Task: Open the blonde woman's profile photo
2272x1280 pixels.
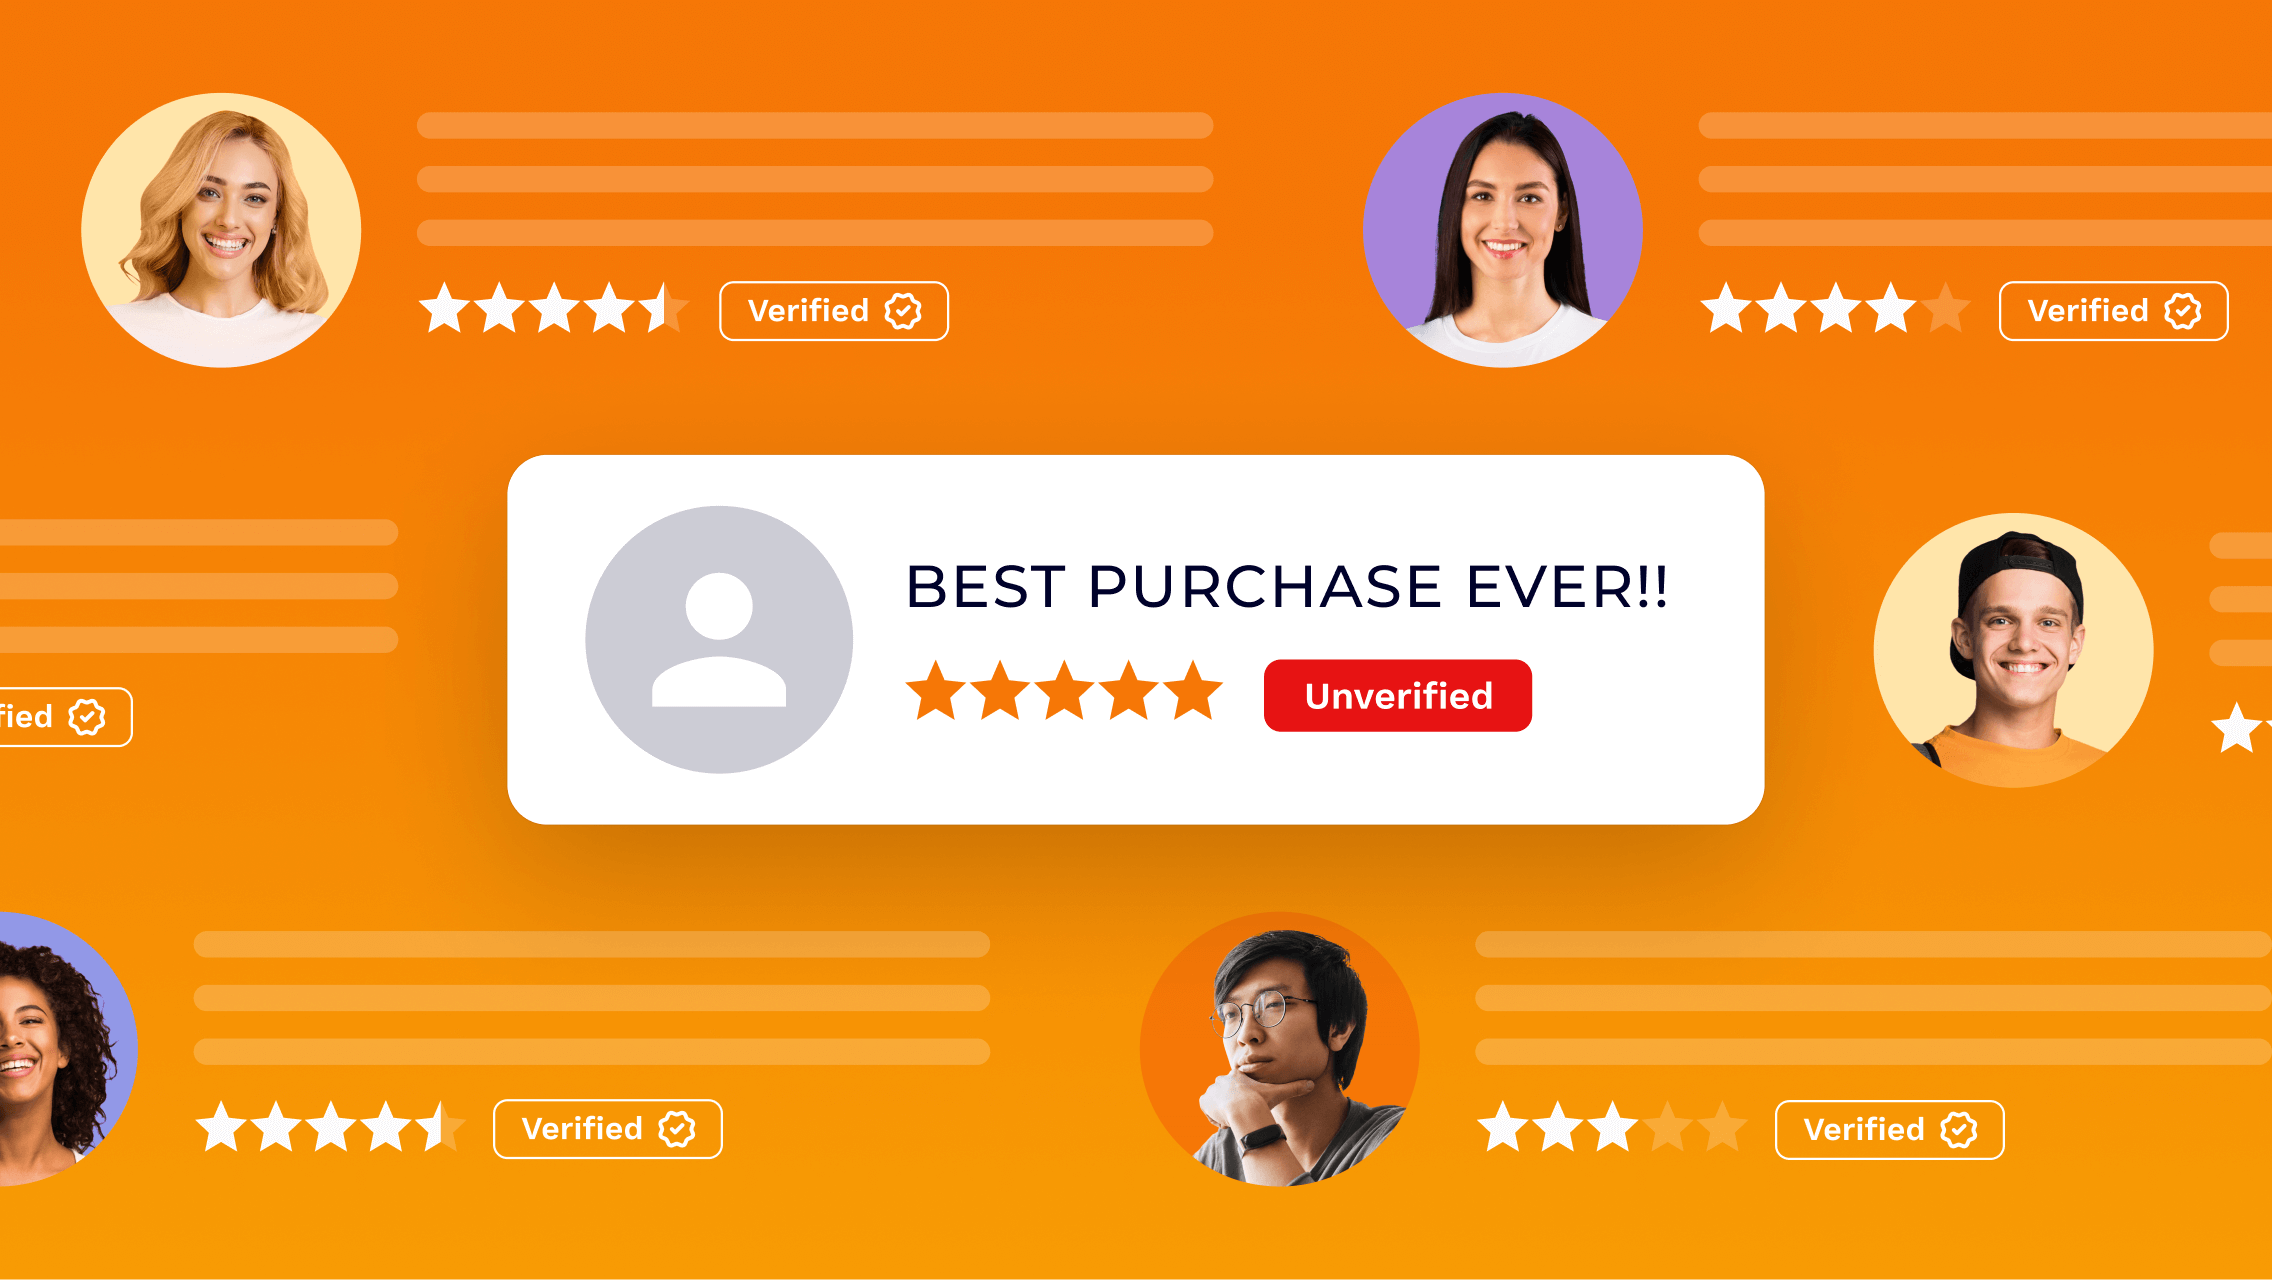Action: (x=221, y=230)
